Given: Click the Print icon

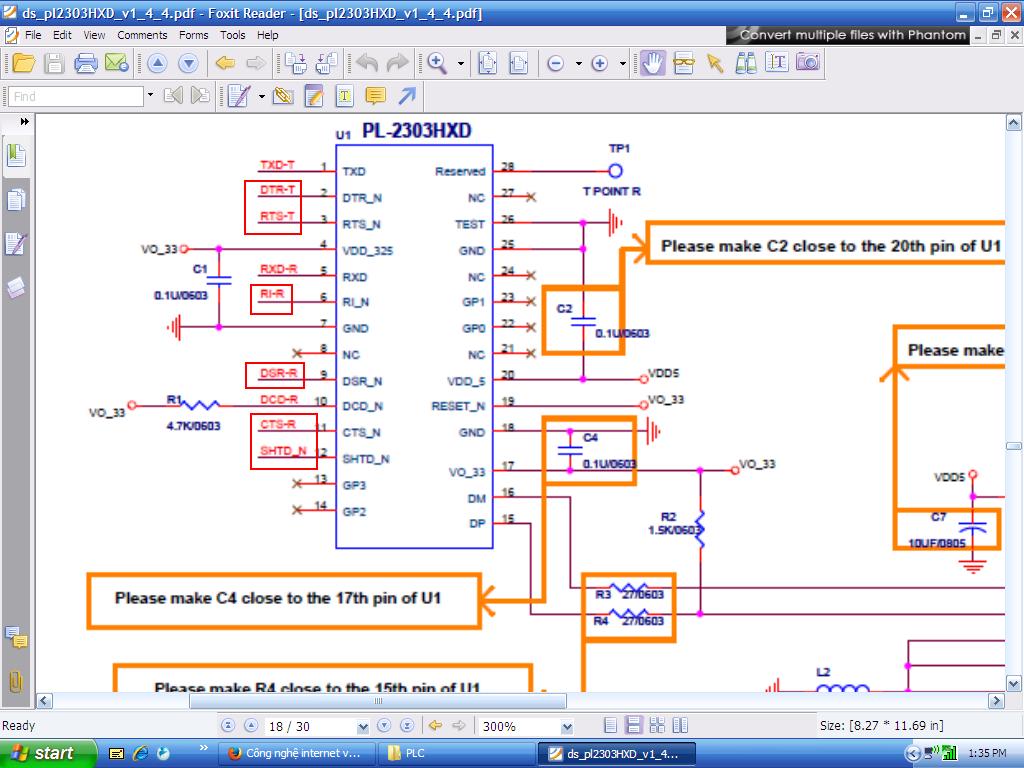Looking at the screenshot, I should [86, 63].
